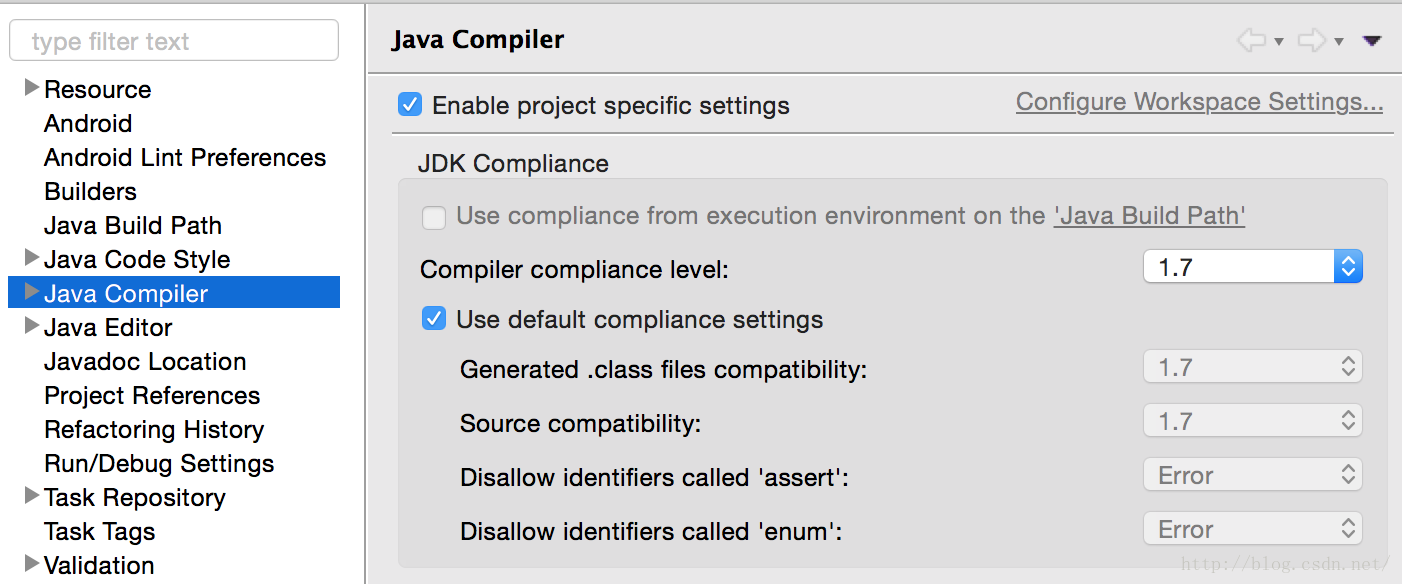Image resolution: width=1402 pixels, height=584 pixels.
Task: Select Android Lint Preferences item
Action: [185, 157]
